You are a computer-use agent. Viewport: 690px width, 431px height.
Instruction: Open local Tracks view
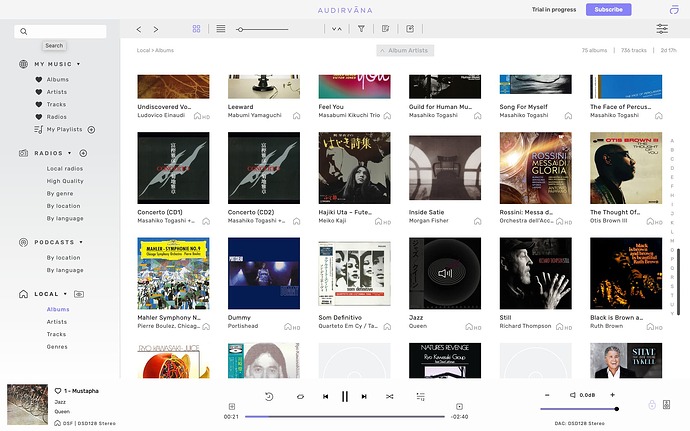click(56, 334)
